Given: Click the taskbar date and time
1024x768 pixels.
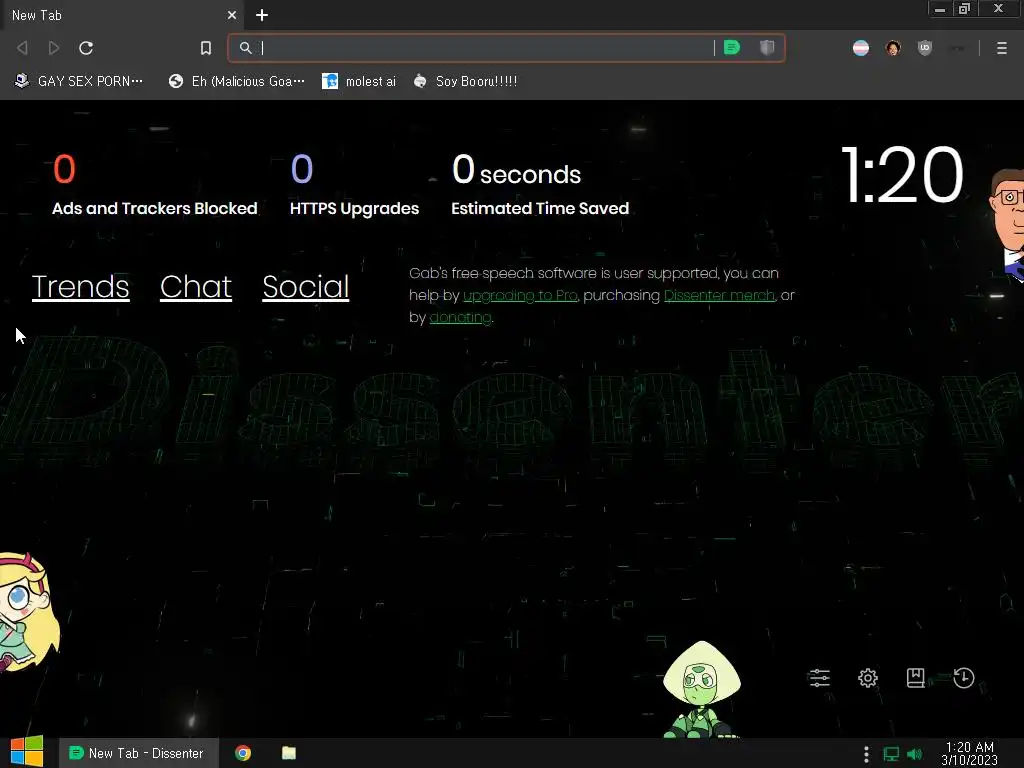Looking at the screenshot, I should 970,753.
